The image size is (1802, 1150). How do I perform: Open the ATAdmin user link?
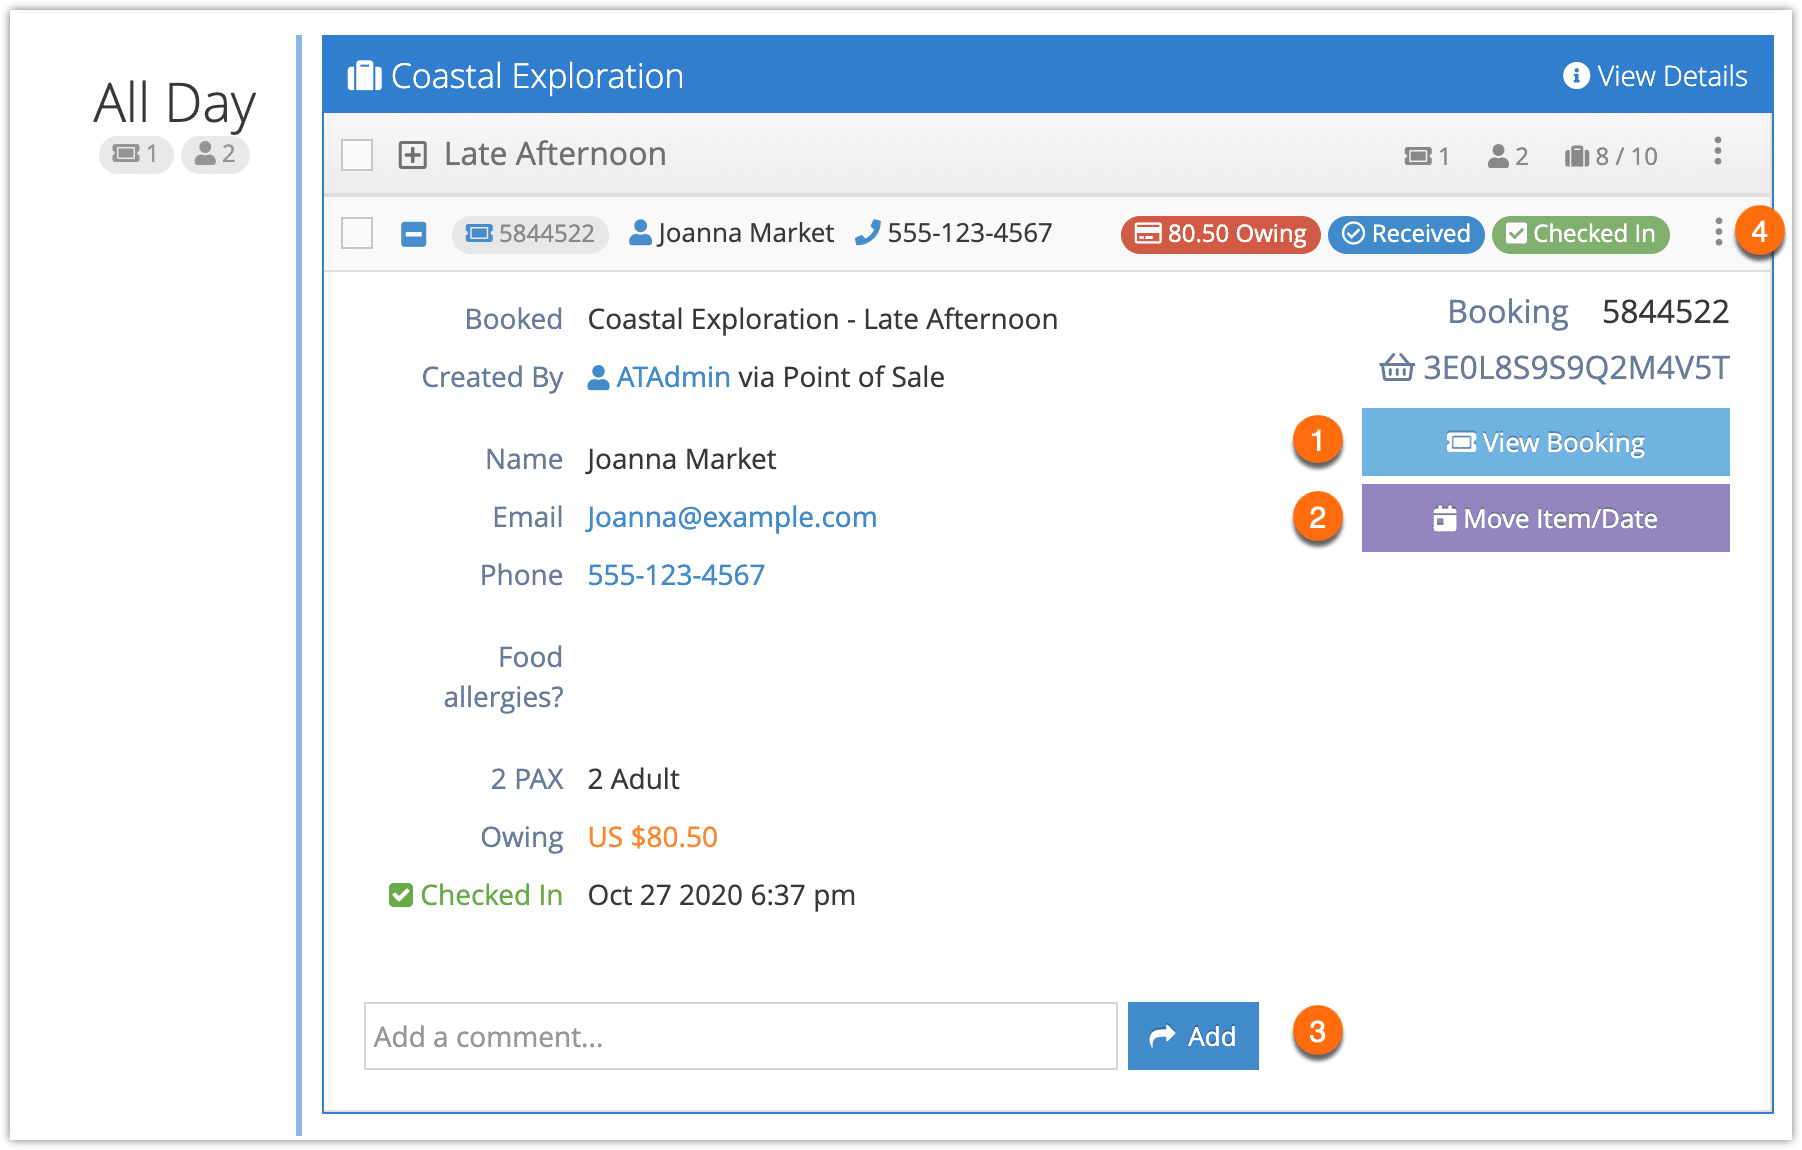point(673,377)
